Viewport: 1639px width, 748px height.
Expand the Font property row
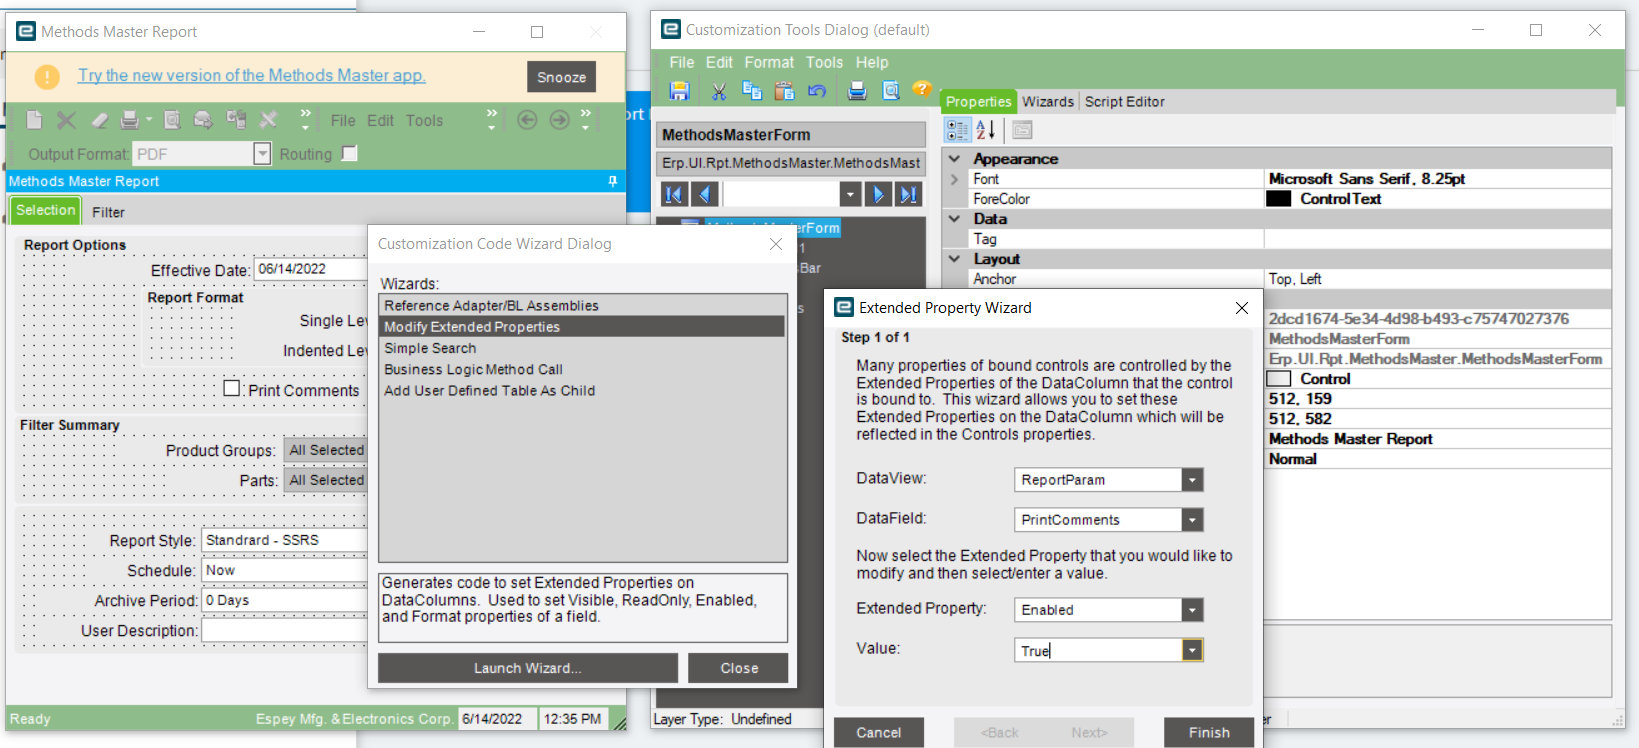[954, 179]
